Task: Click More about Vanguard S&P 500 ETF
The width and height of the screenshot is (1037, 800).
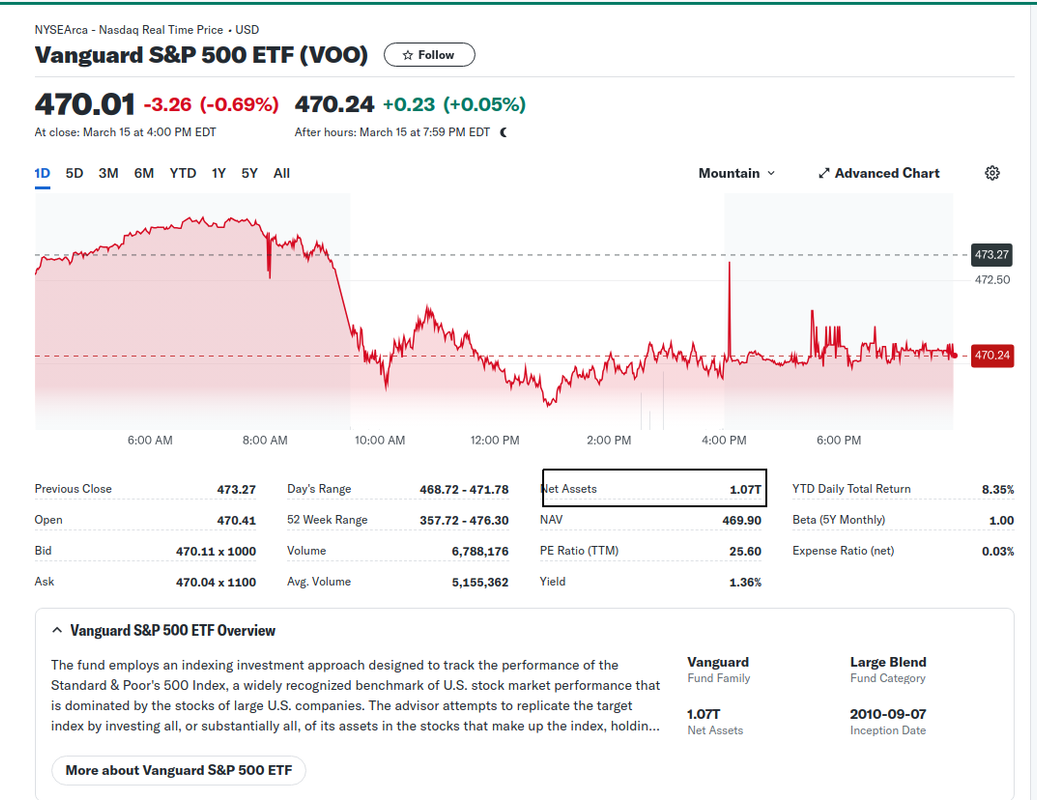Action: (179, 770)
